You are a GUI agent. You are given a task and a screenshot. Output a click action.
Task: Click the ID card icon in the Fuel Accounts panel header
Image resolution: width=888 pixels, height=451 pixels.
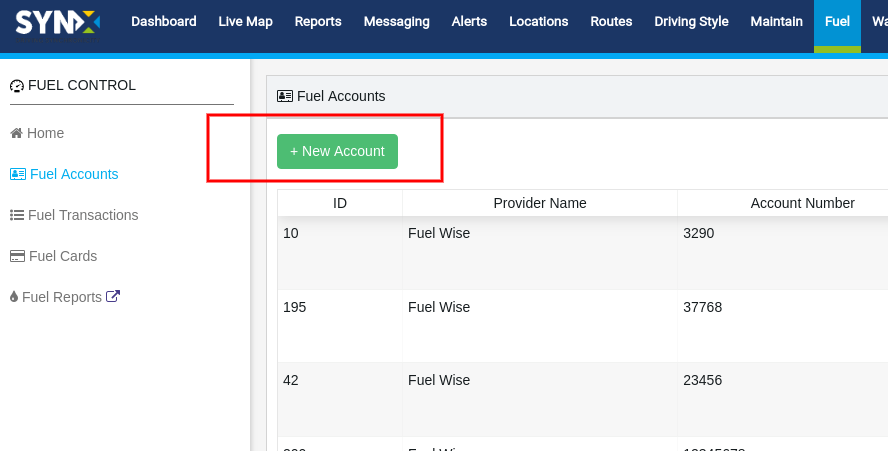pos(285,96)
